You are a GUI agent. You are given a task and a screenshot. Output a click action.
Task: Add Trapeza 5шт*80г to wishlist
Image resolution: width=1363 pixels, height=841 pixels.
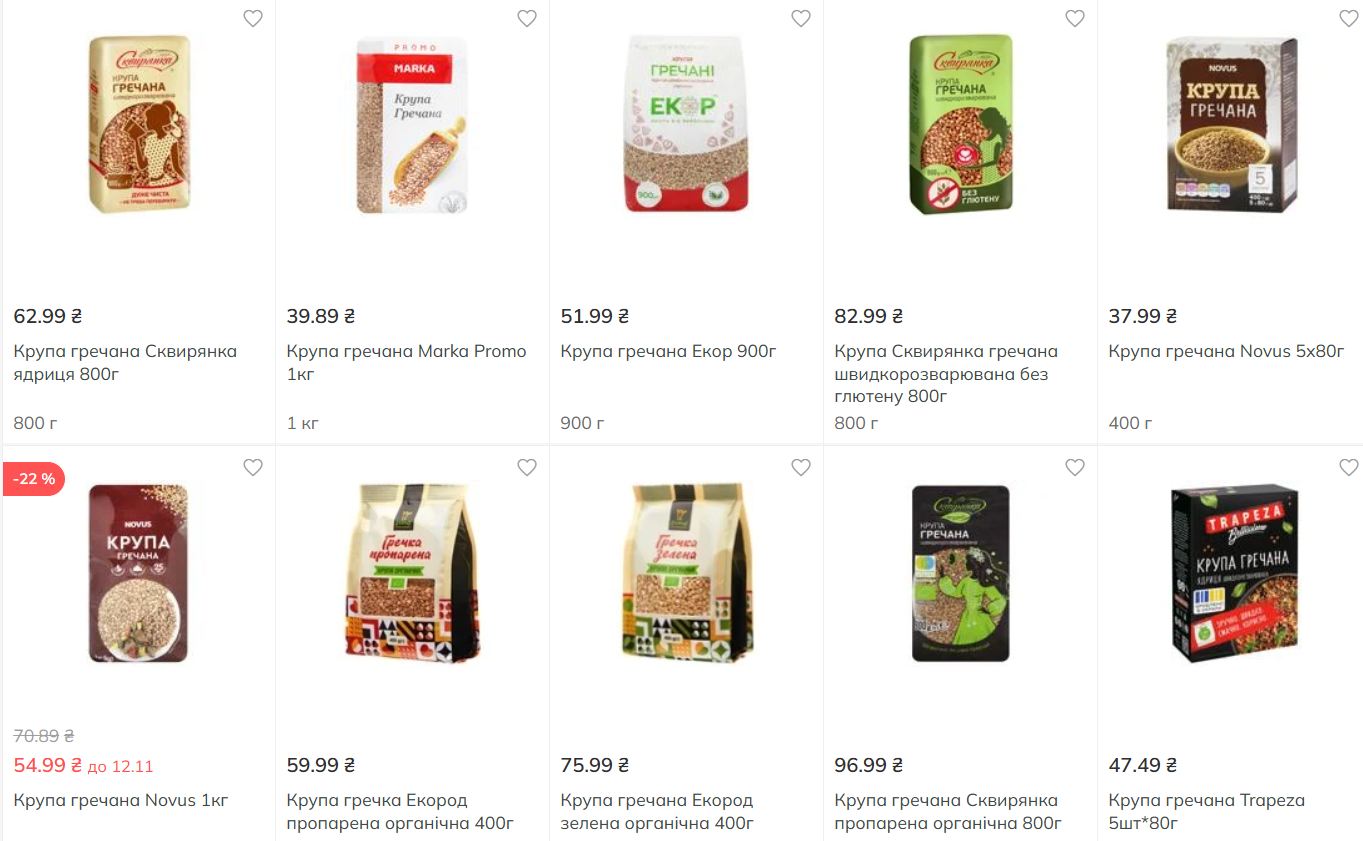point(1349,467)
